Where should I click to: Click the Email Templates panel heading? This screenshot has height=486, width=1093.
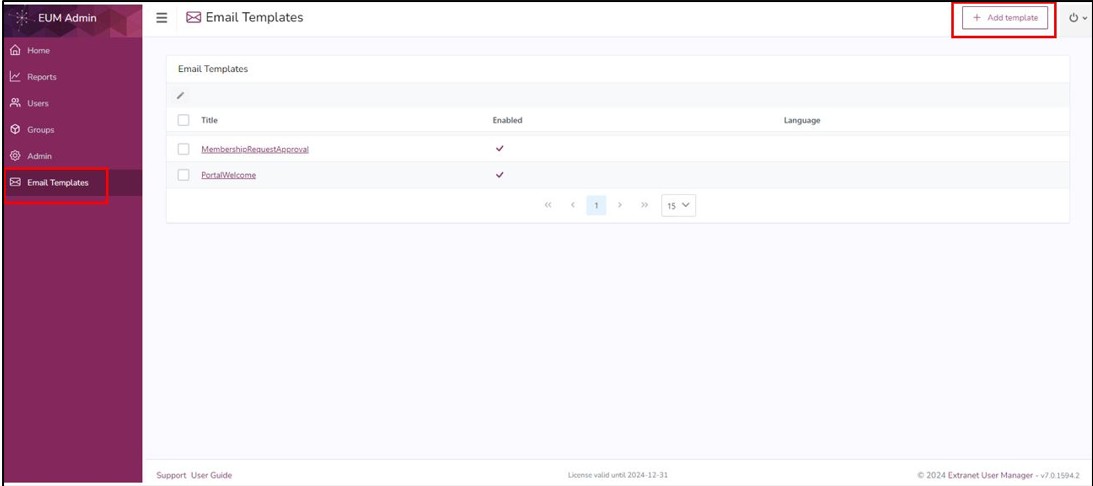tap(213, 69)
